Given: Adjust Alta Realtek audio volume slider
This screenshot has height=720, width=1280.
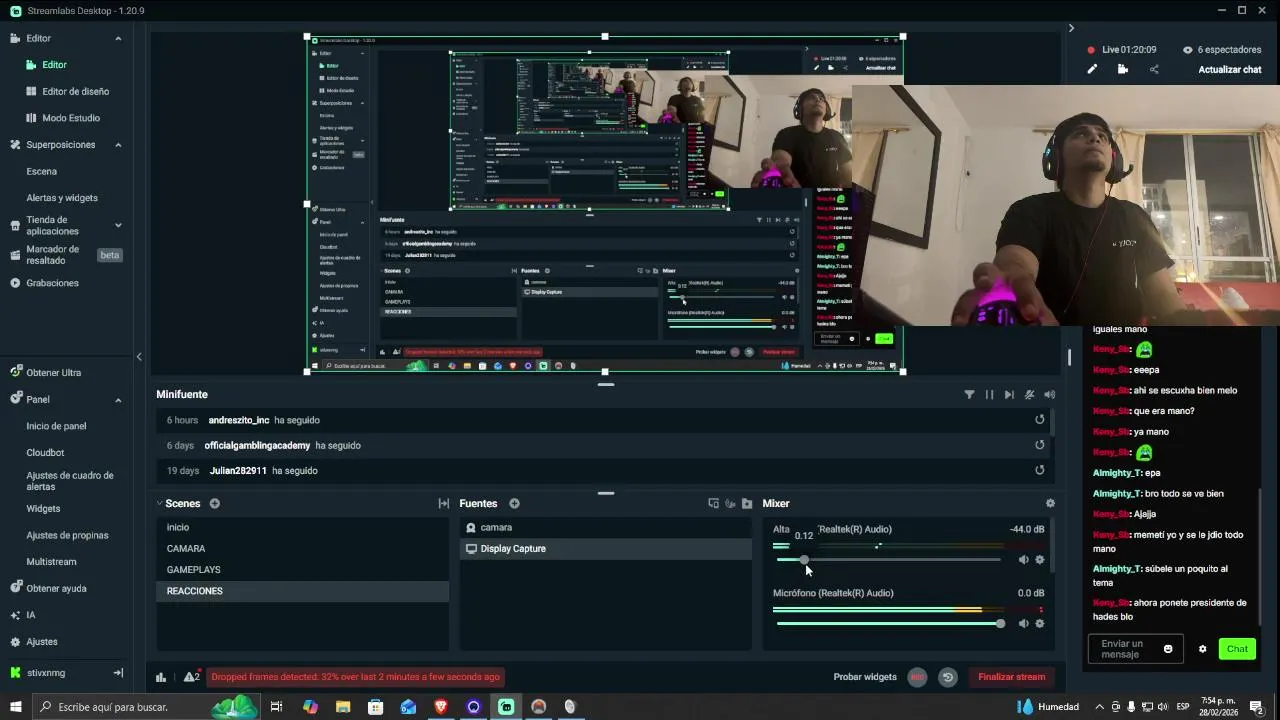Looking at the screenshot, I should click(x=888, y=560).
